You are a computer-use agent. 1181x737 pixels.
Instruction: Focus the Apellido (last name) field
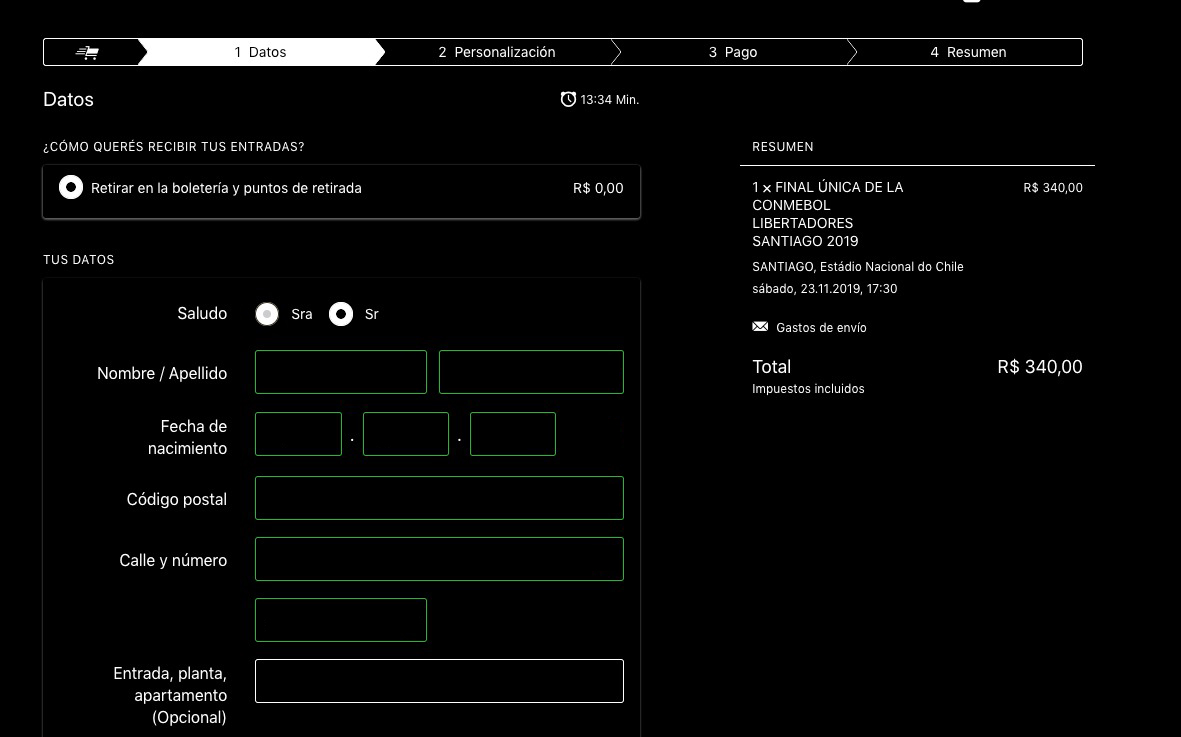(x=530, y=372)
